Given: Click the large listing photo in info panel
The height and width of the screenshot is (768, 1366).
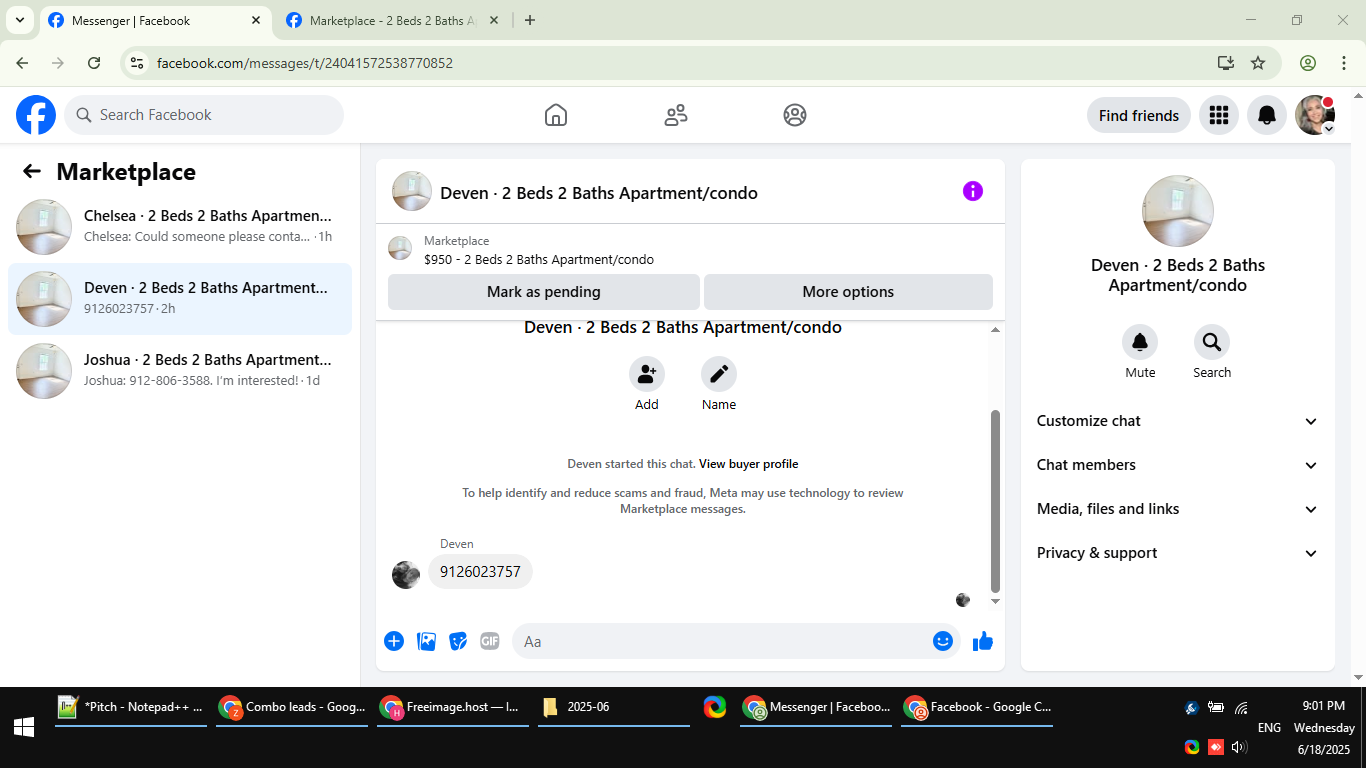Looking at the screenshot, I should click(x=1178, y=211).
